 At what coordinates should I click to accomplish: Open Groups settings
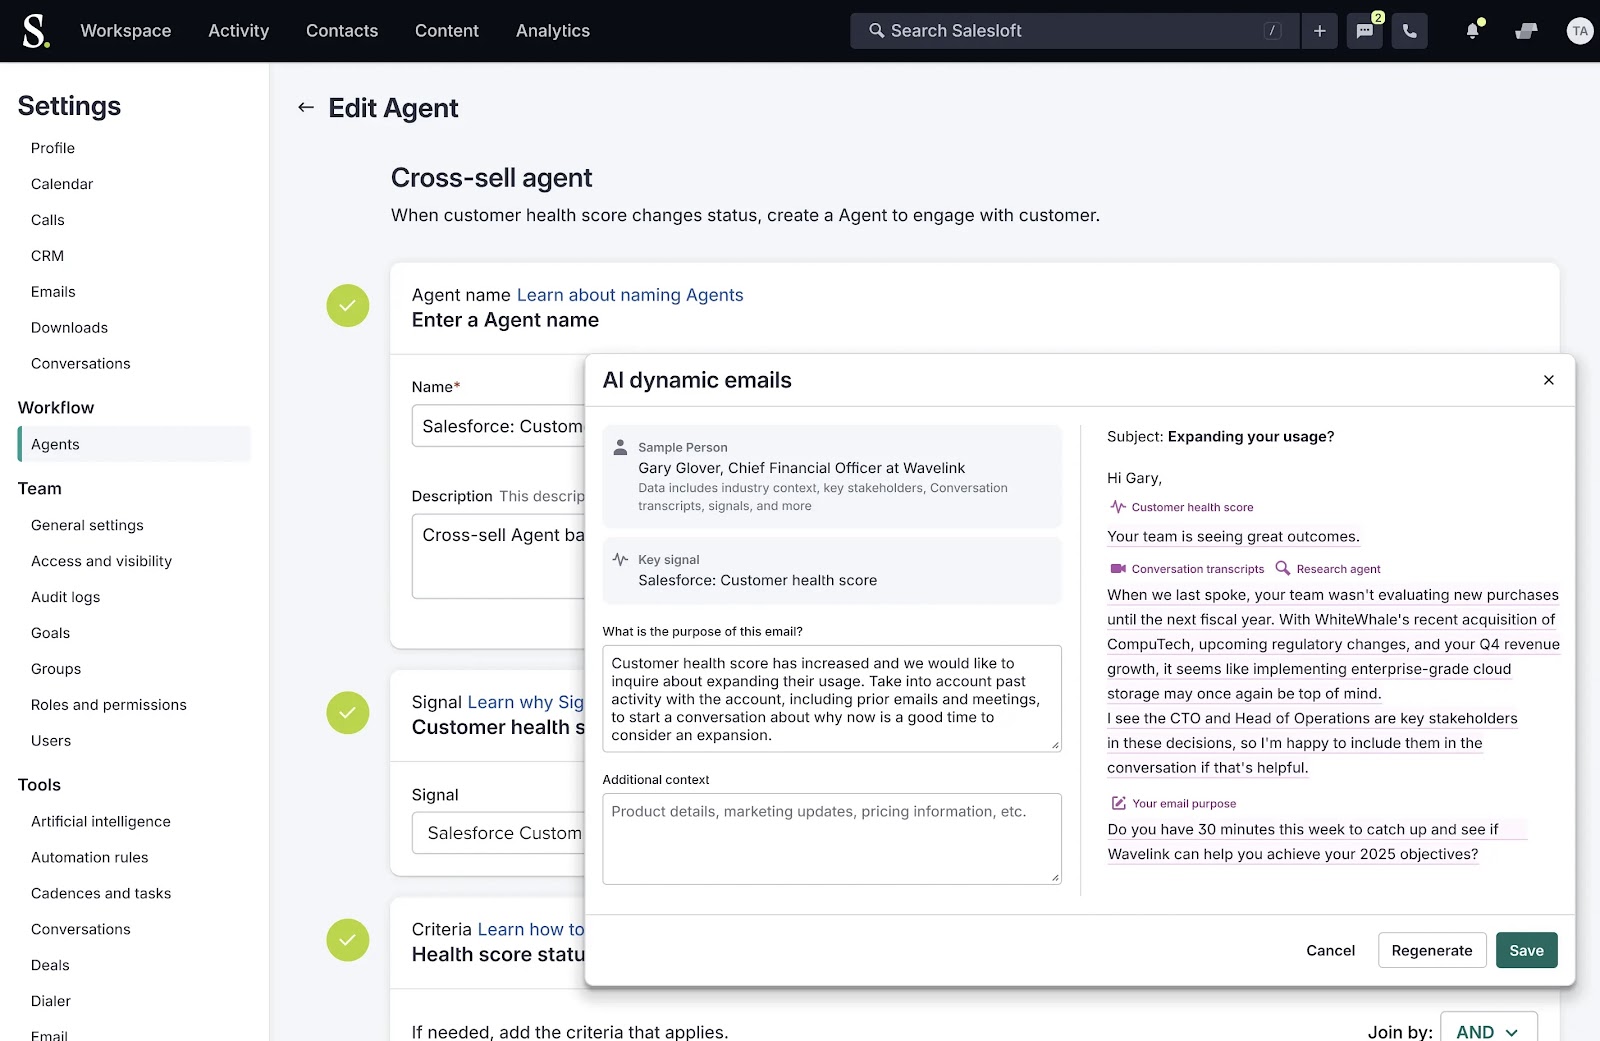pyautogui.click(x=56, y=669)
